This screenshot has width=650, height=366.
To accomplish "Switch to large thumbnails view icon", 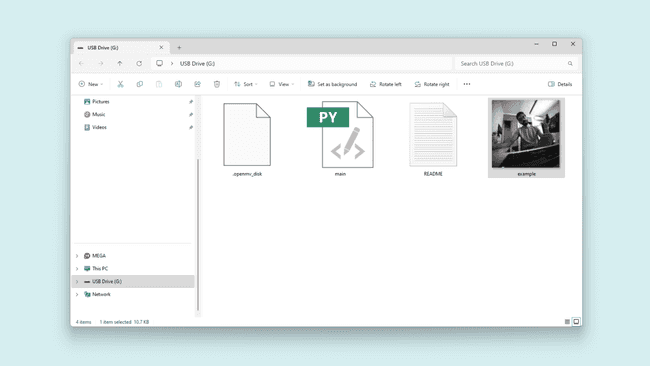I will point(576,322).
